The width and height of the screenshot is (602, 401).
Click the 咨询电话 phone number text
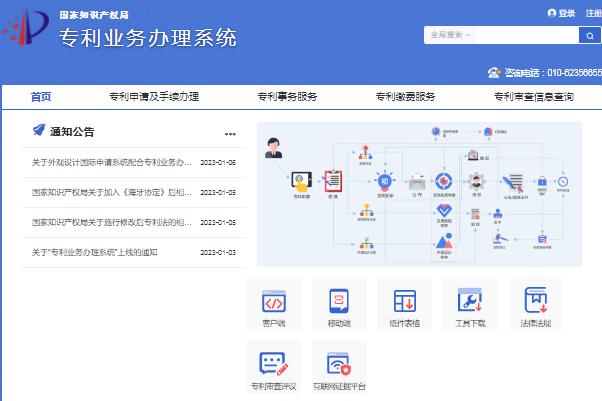(553, 73)
